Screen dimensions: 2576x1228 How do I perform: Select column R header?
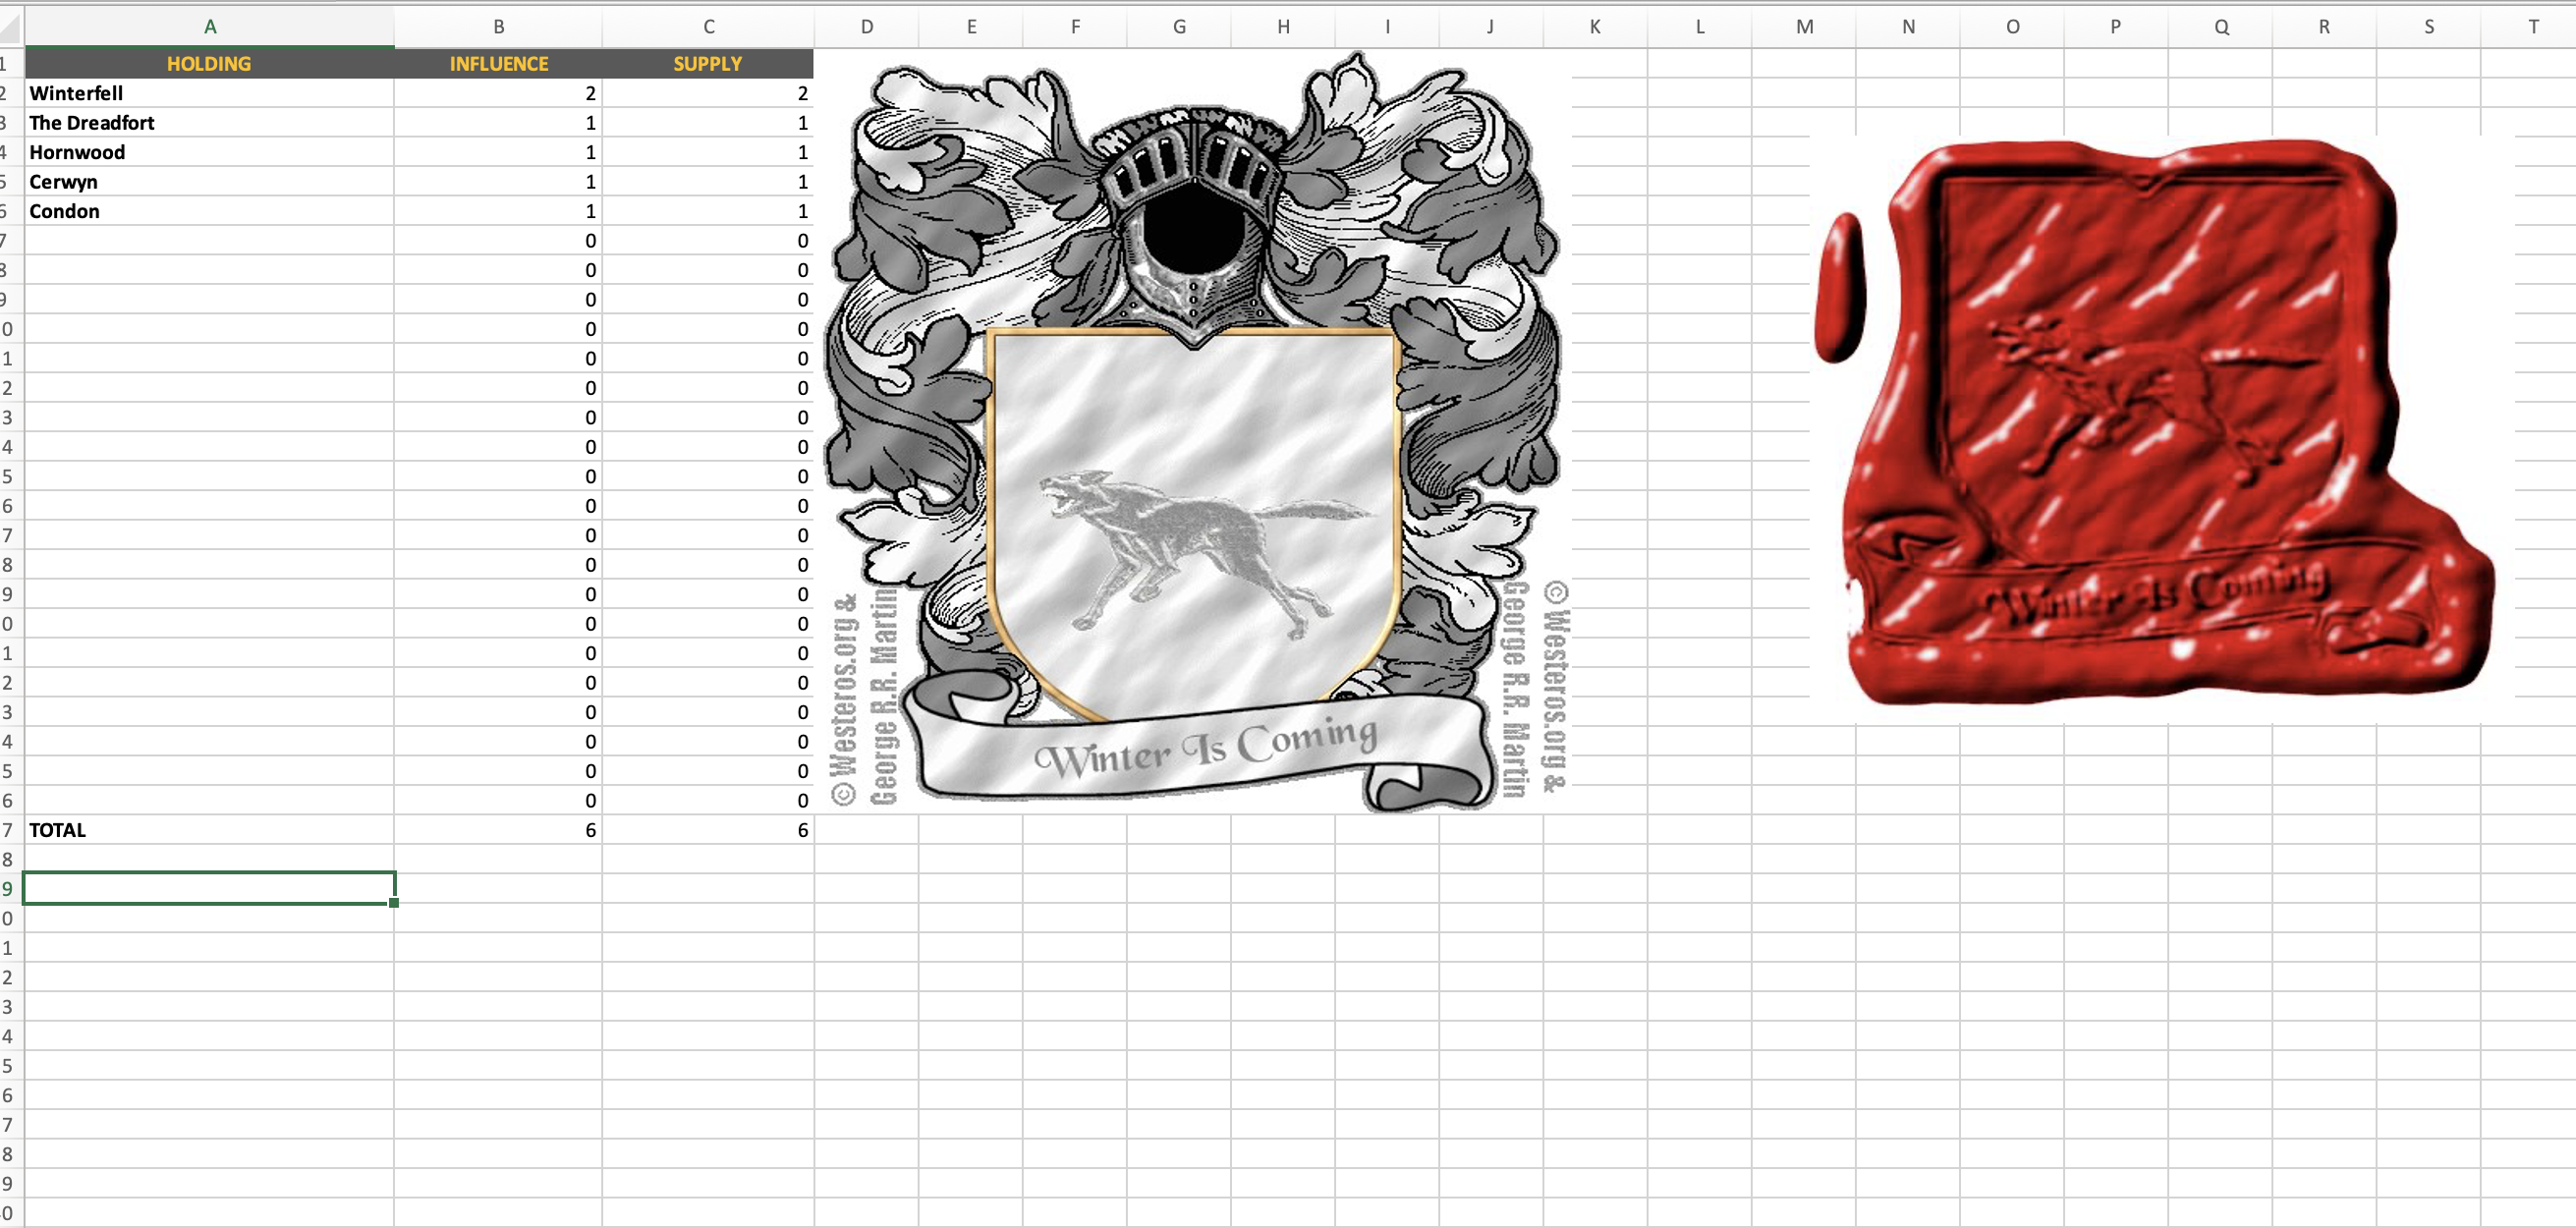(2324, 27)
